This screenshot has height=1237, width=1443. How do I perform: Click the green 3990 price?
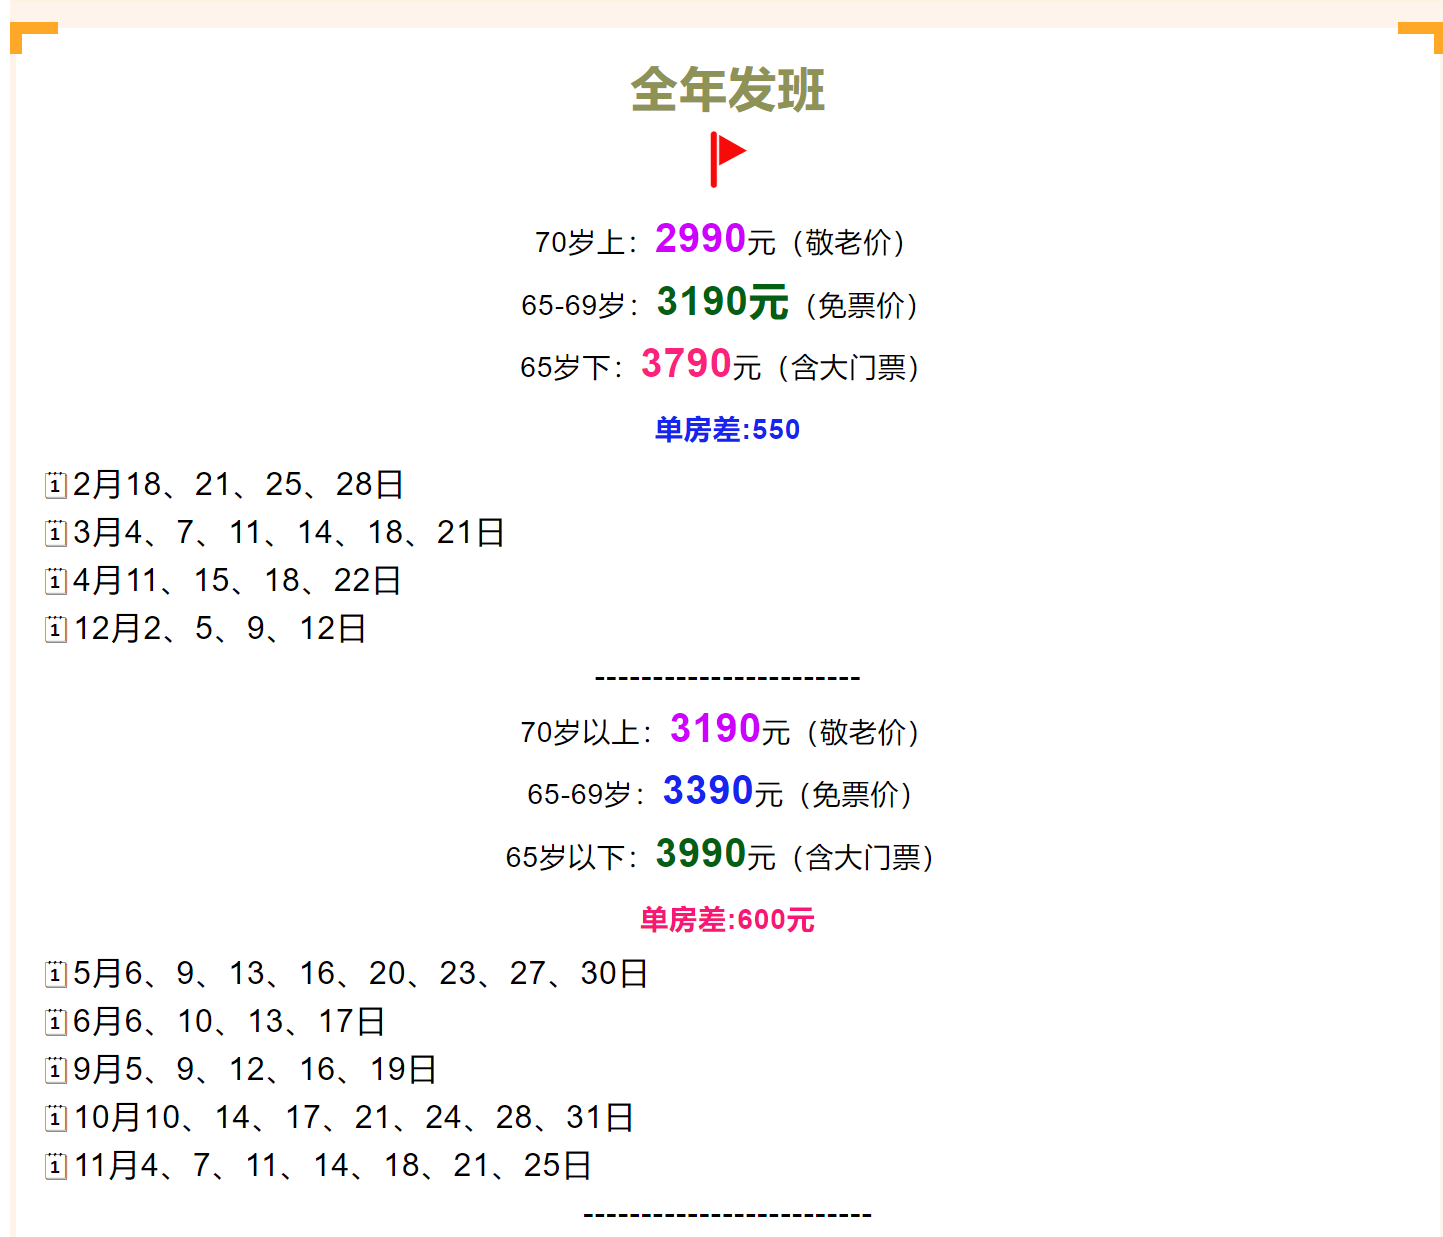tap(700, 854)
